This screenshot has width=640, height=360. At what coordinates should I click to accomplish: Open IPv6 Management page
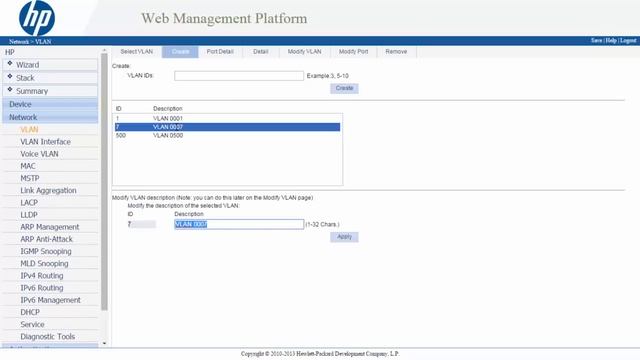coord(51,300)
